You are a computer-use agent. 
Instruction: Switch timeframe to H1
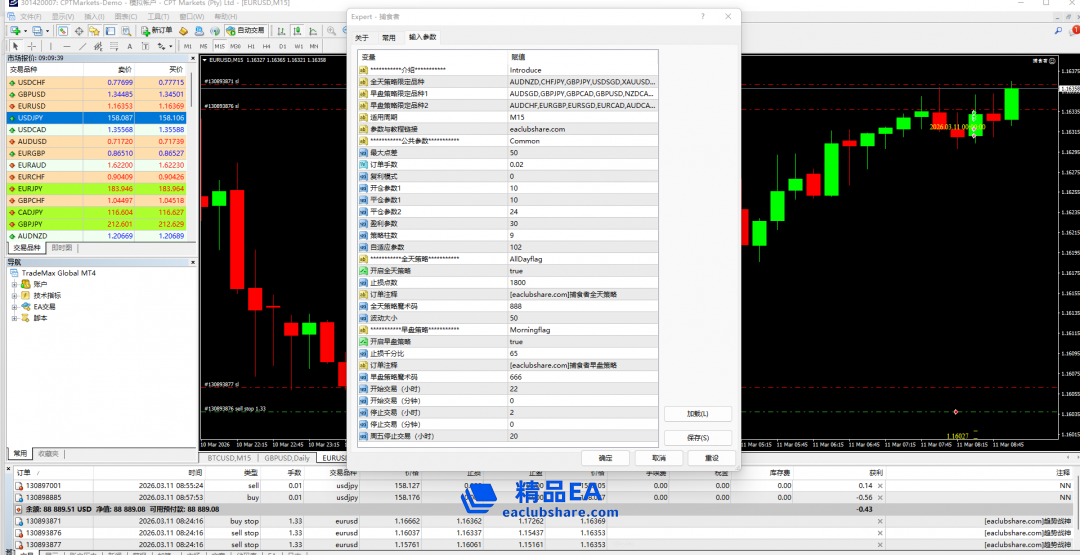pyautogui.click(x=250, y=46)
